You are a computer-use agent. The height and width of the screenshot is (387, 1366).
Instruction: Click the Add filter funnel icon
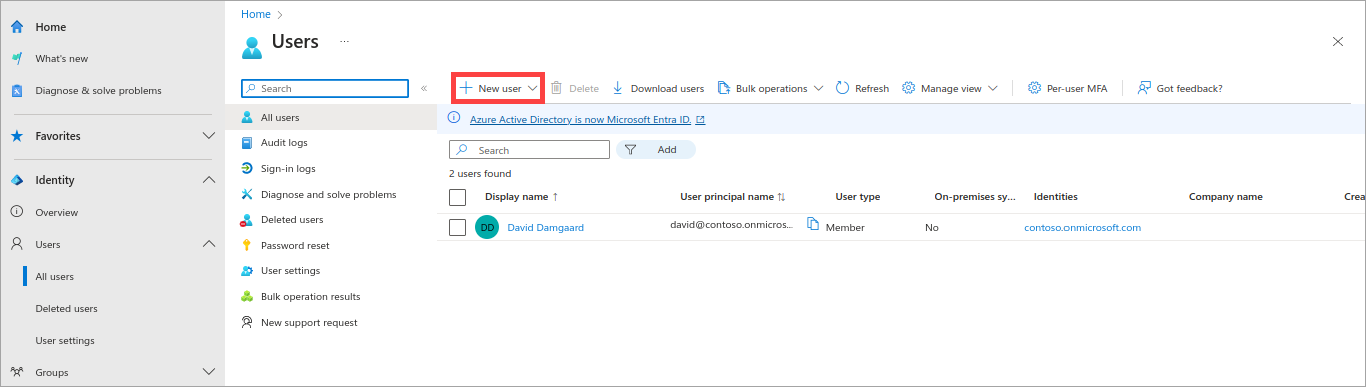(x=631, y=150)
